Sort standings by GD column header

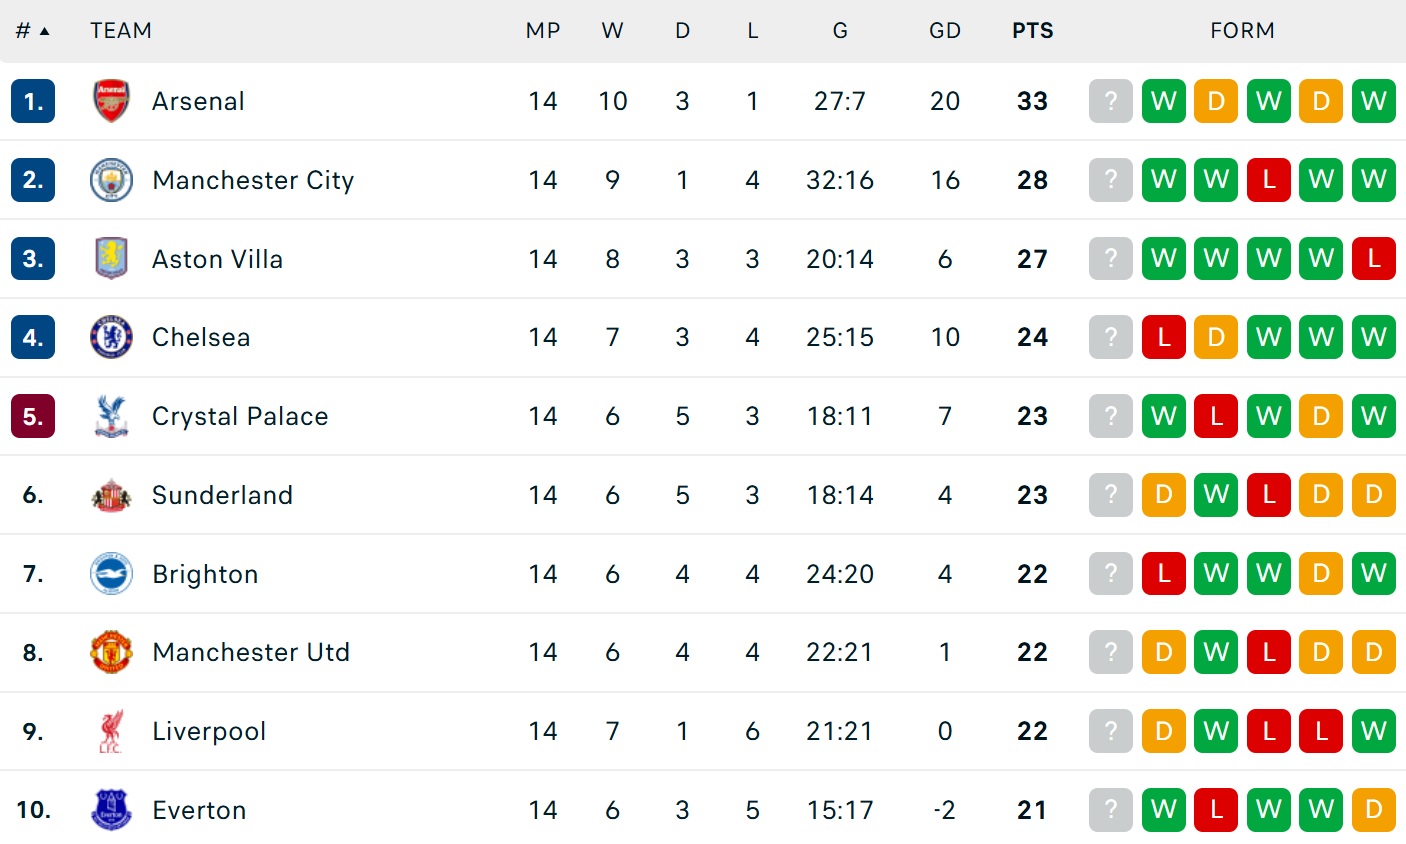[x=944, y=31]
